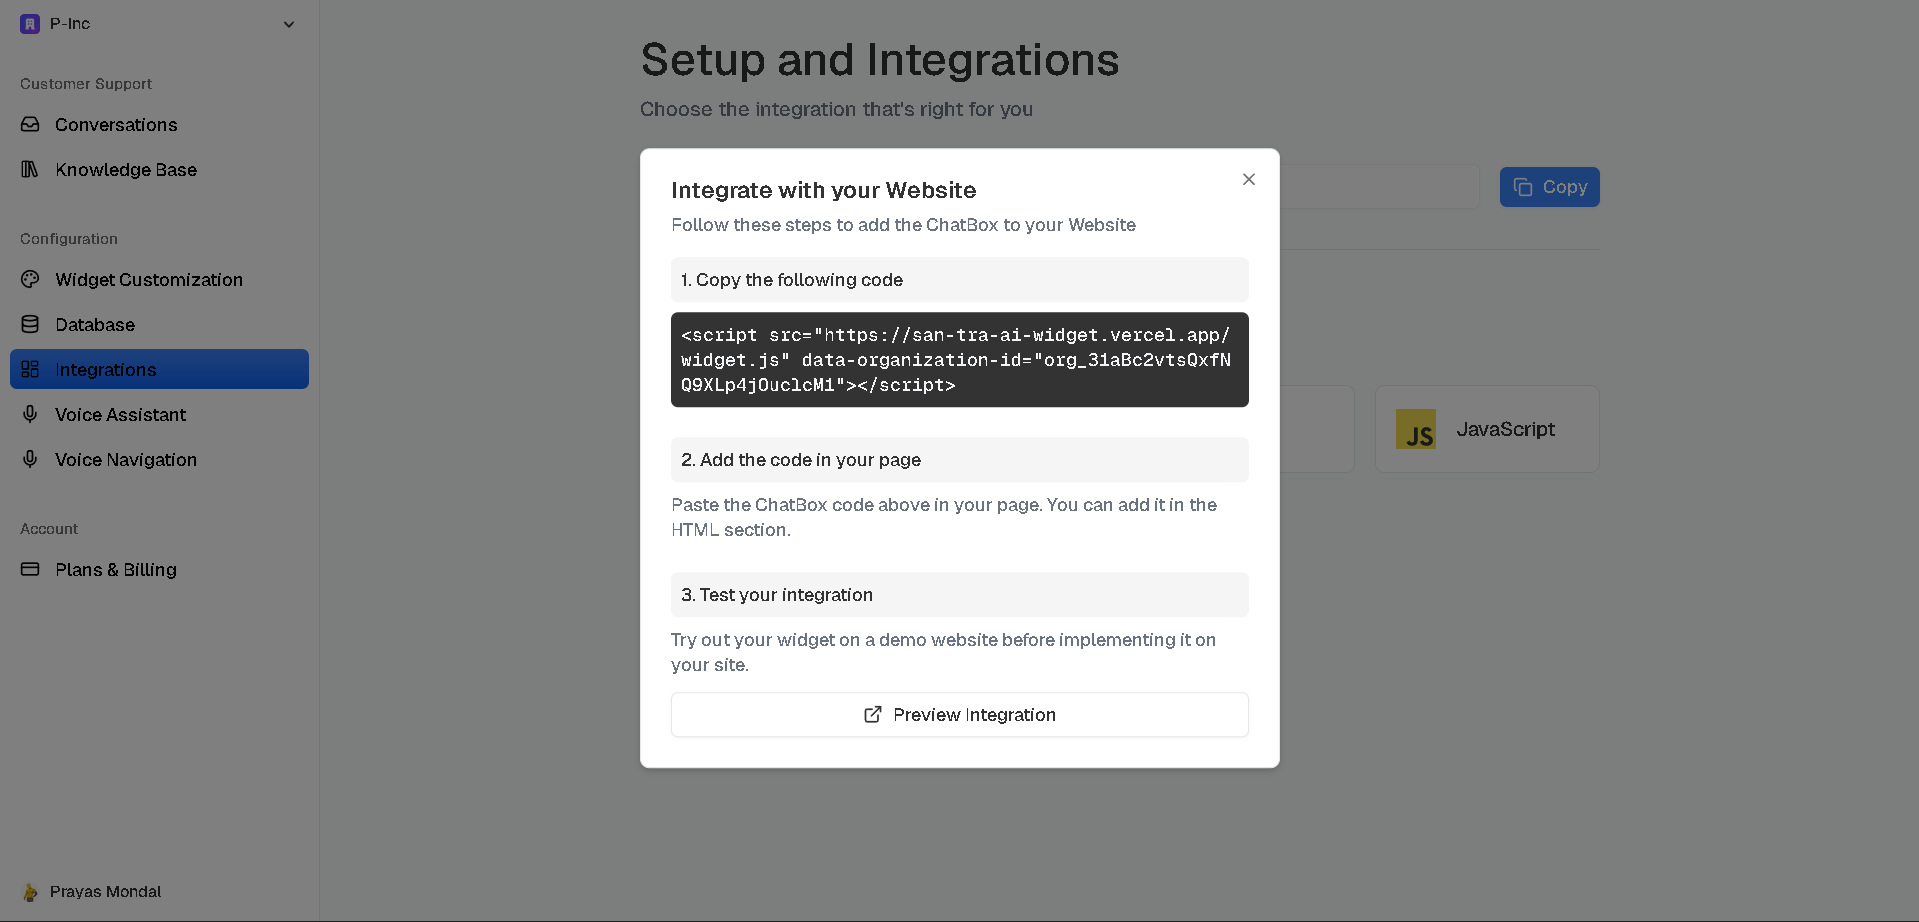Screen dimensions: 1919x922
Task: Select the JavaScript integration JS icon
Action: pos(1415,428)
